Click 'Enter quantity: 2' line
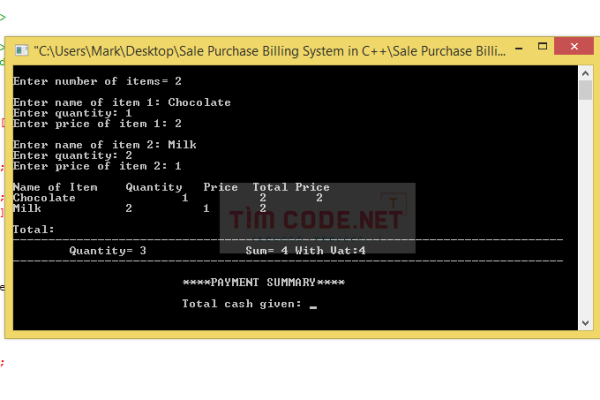Image resolution: width=600 pixels, height=400 pixels. coord(72,155)
